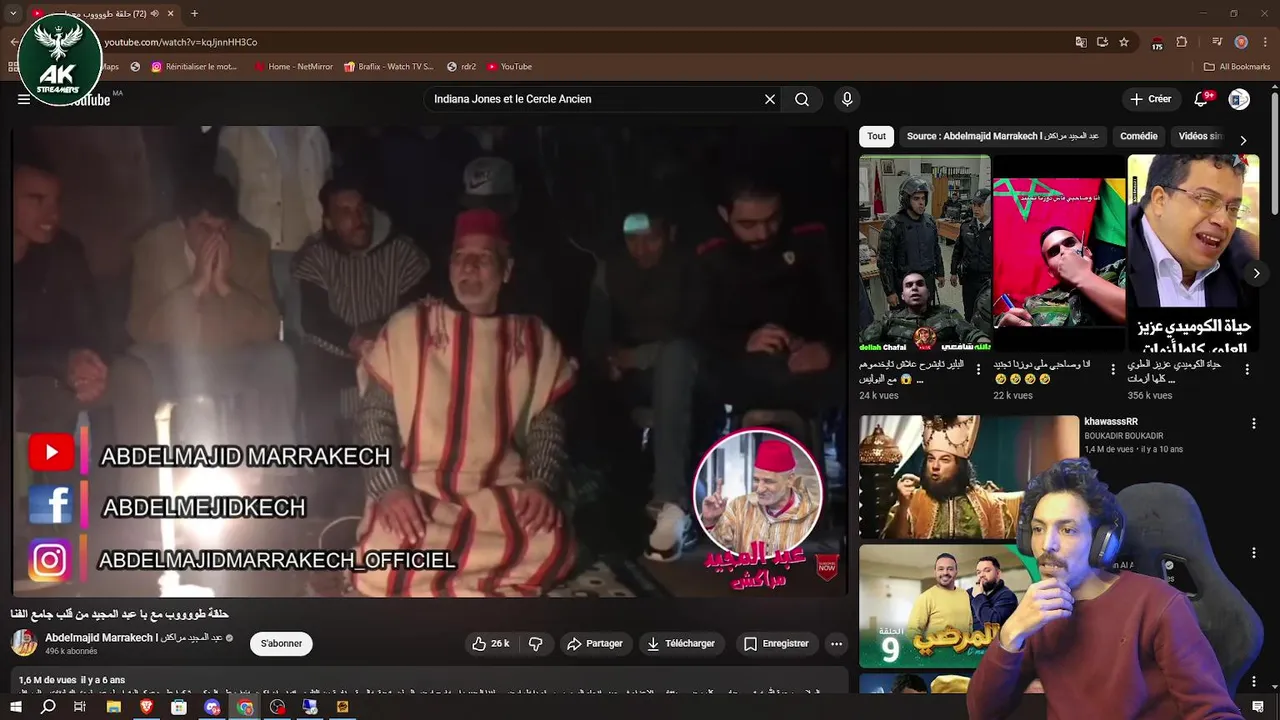Open the khawasssRR video thumbnail
This screenshot has height=720, width=1280.
969,477
